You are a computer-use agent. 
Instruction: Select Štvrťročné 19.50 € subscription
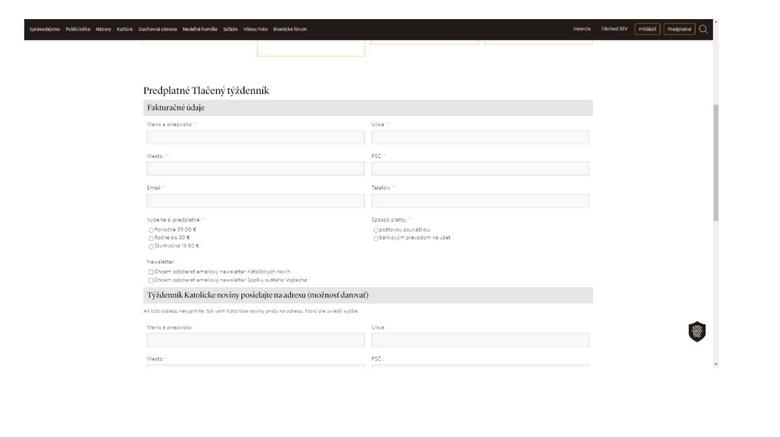tap(151, 246)
